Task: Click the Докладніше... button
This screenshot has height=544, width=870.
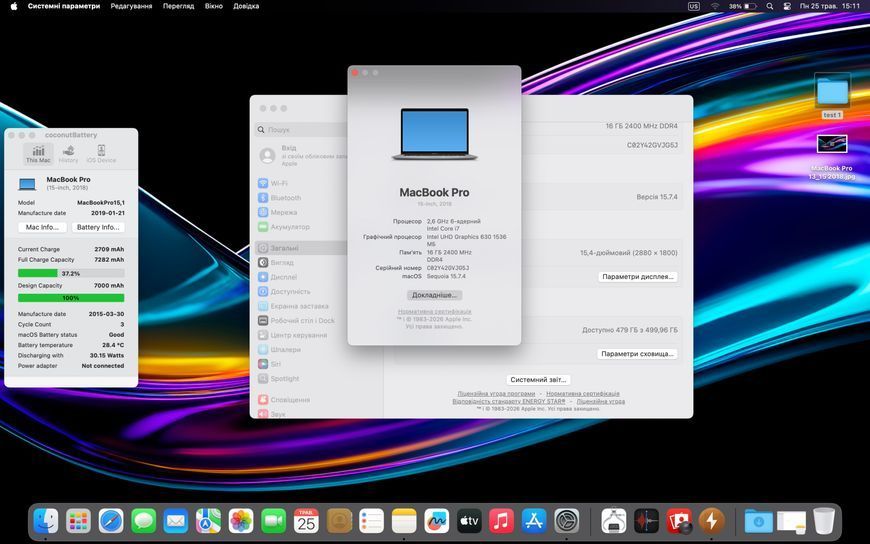Action: (434, 295)
